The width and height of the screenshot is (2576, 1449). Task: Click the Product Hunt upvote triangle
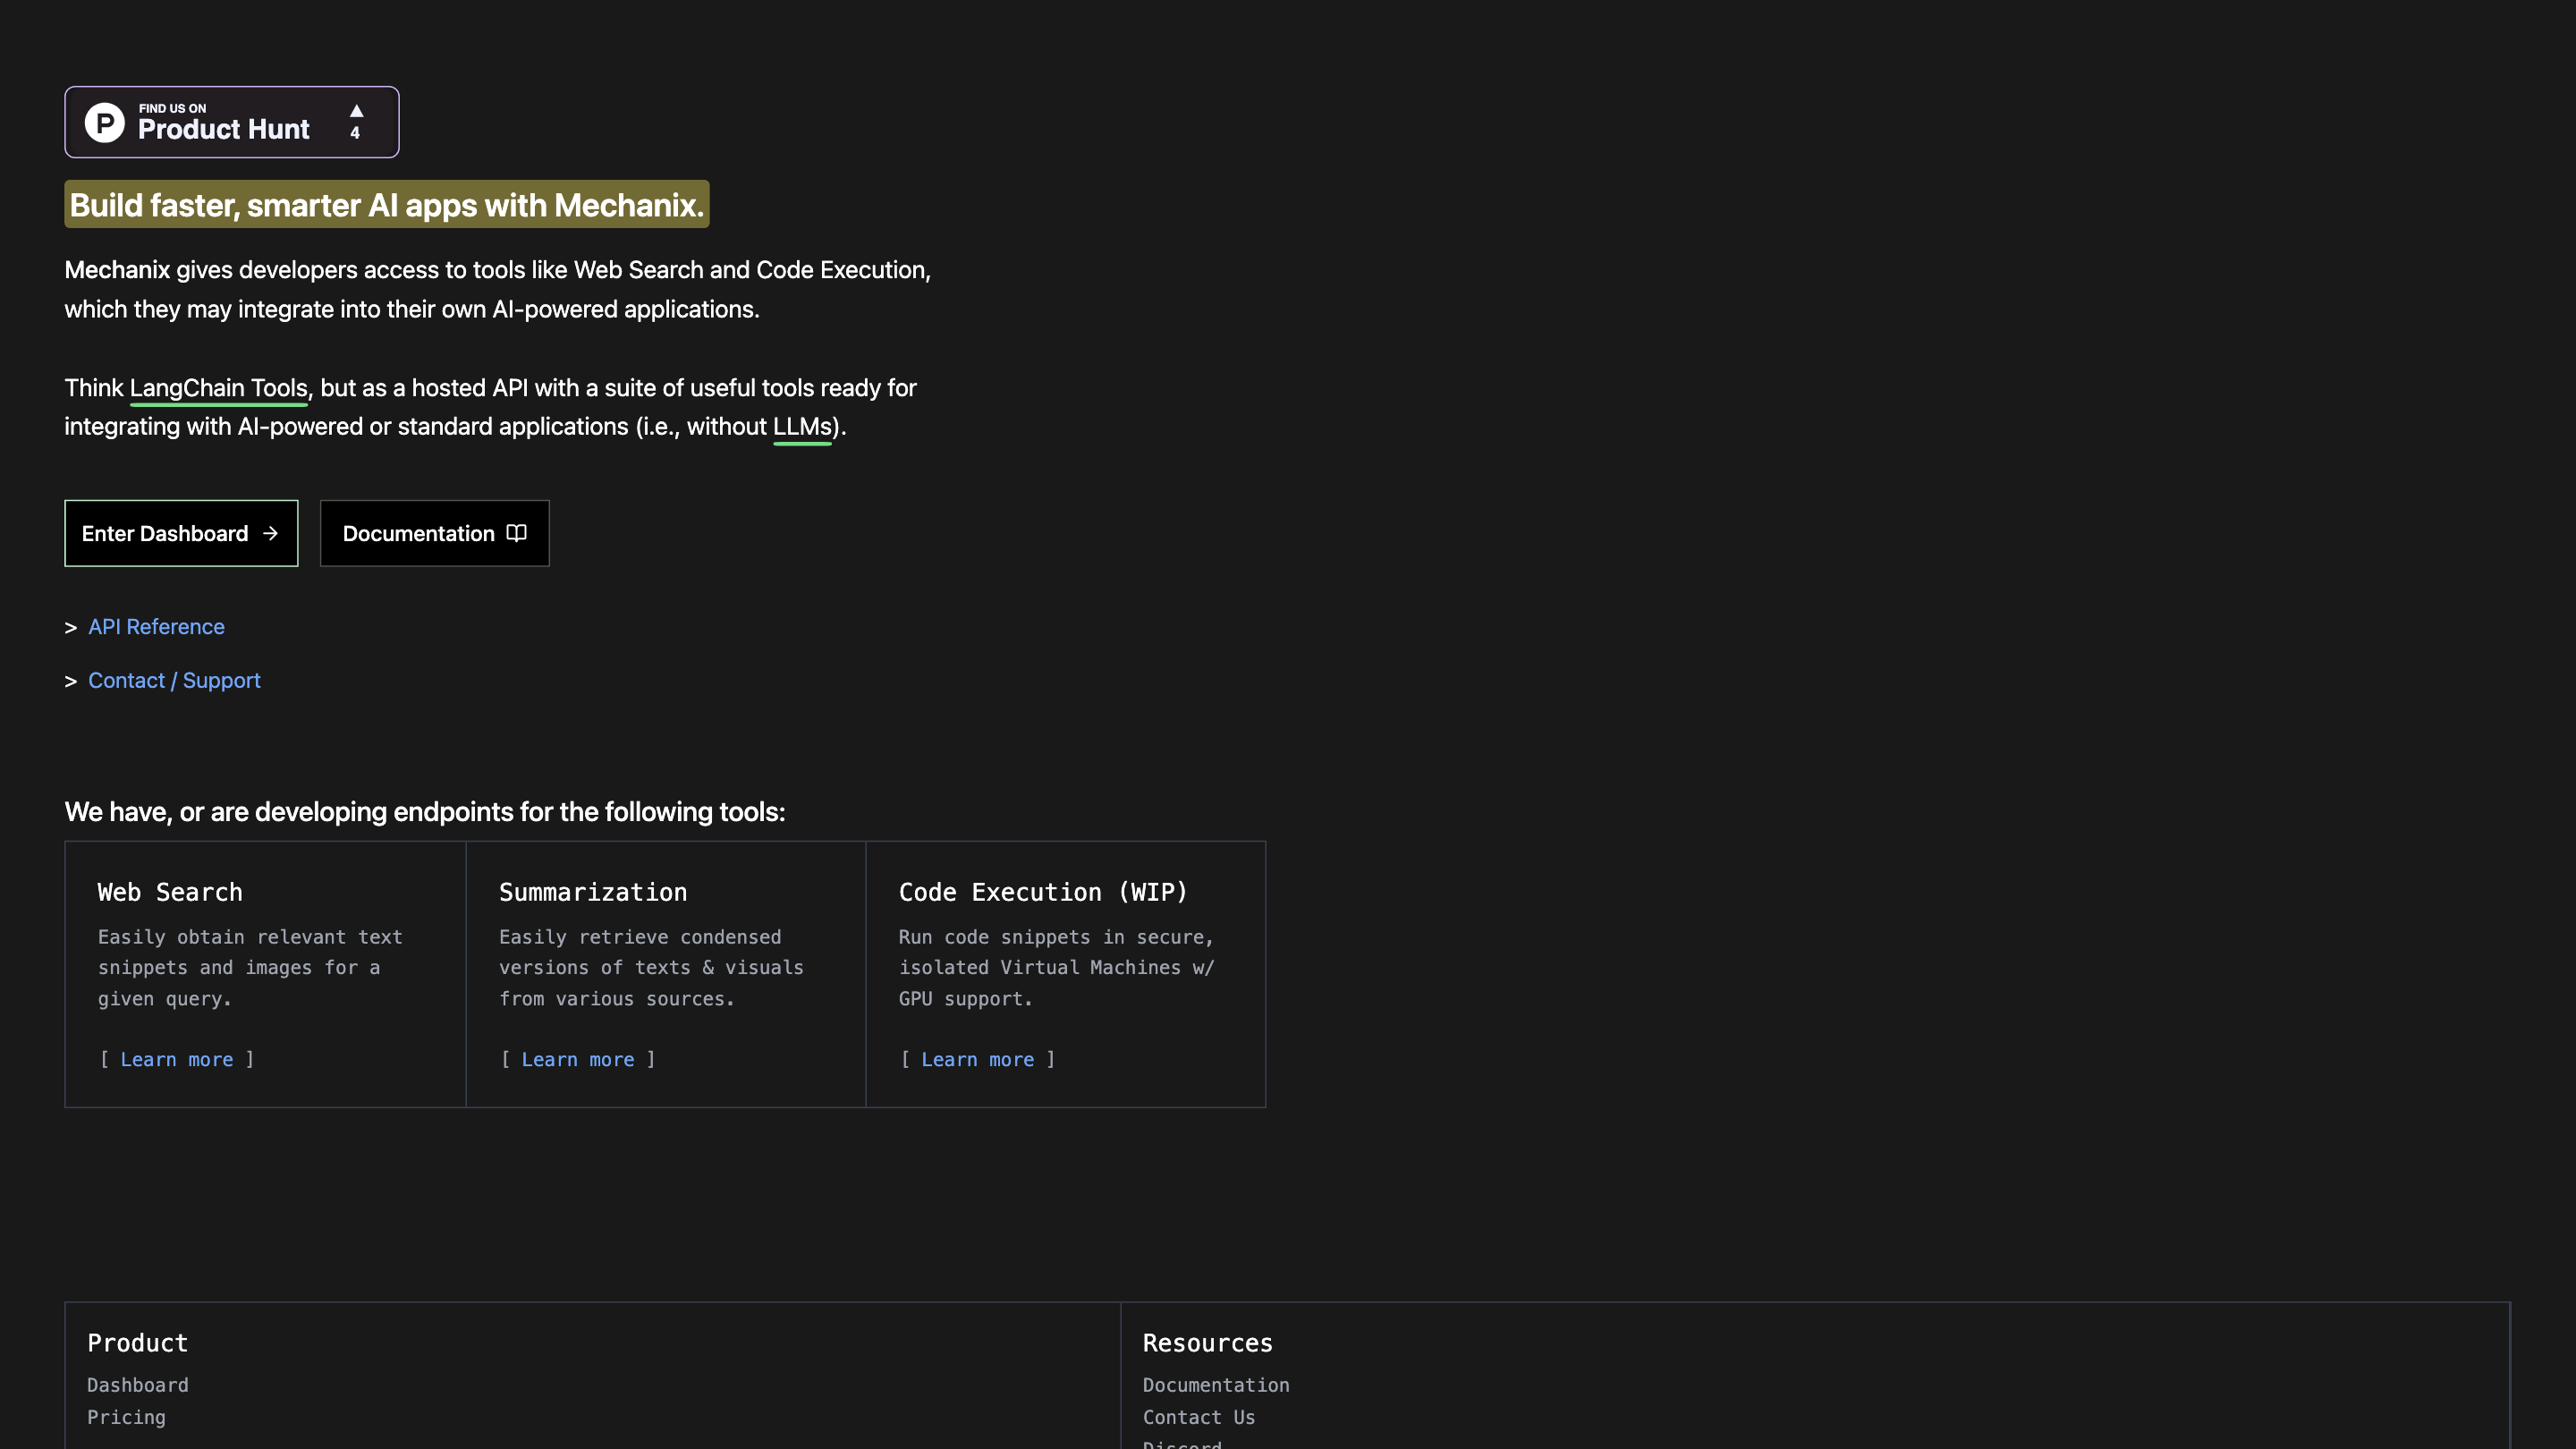click(356, 111)
